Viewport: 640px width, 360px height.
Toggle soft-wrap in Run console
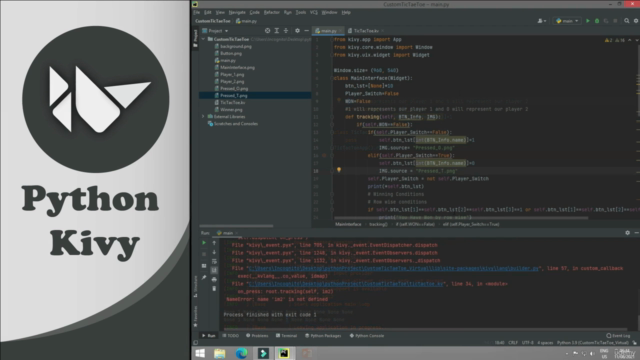214,261
